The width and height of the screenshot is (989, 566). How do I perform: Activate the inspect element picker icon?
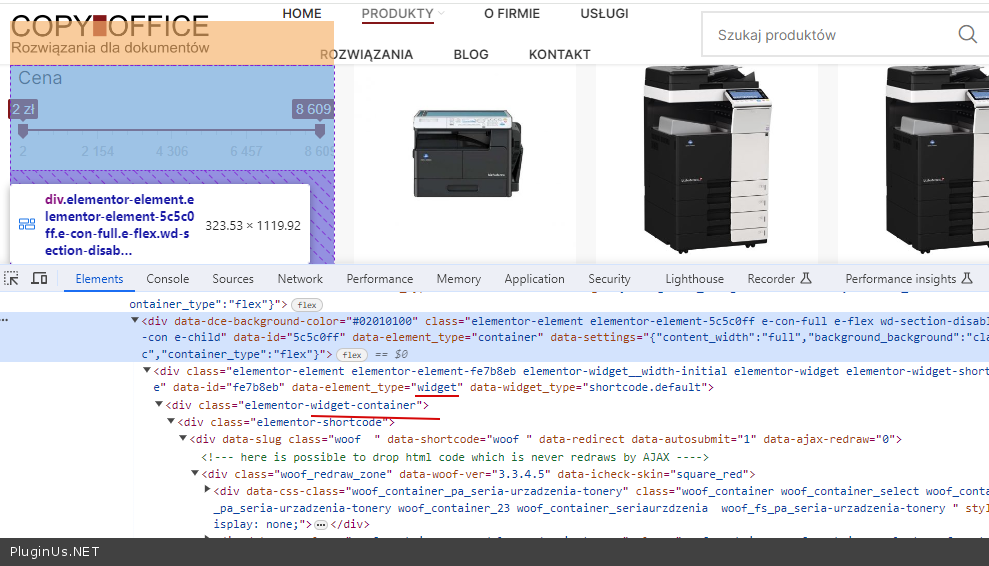coord(12,279)
